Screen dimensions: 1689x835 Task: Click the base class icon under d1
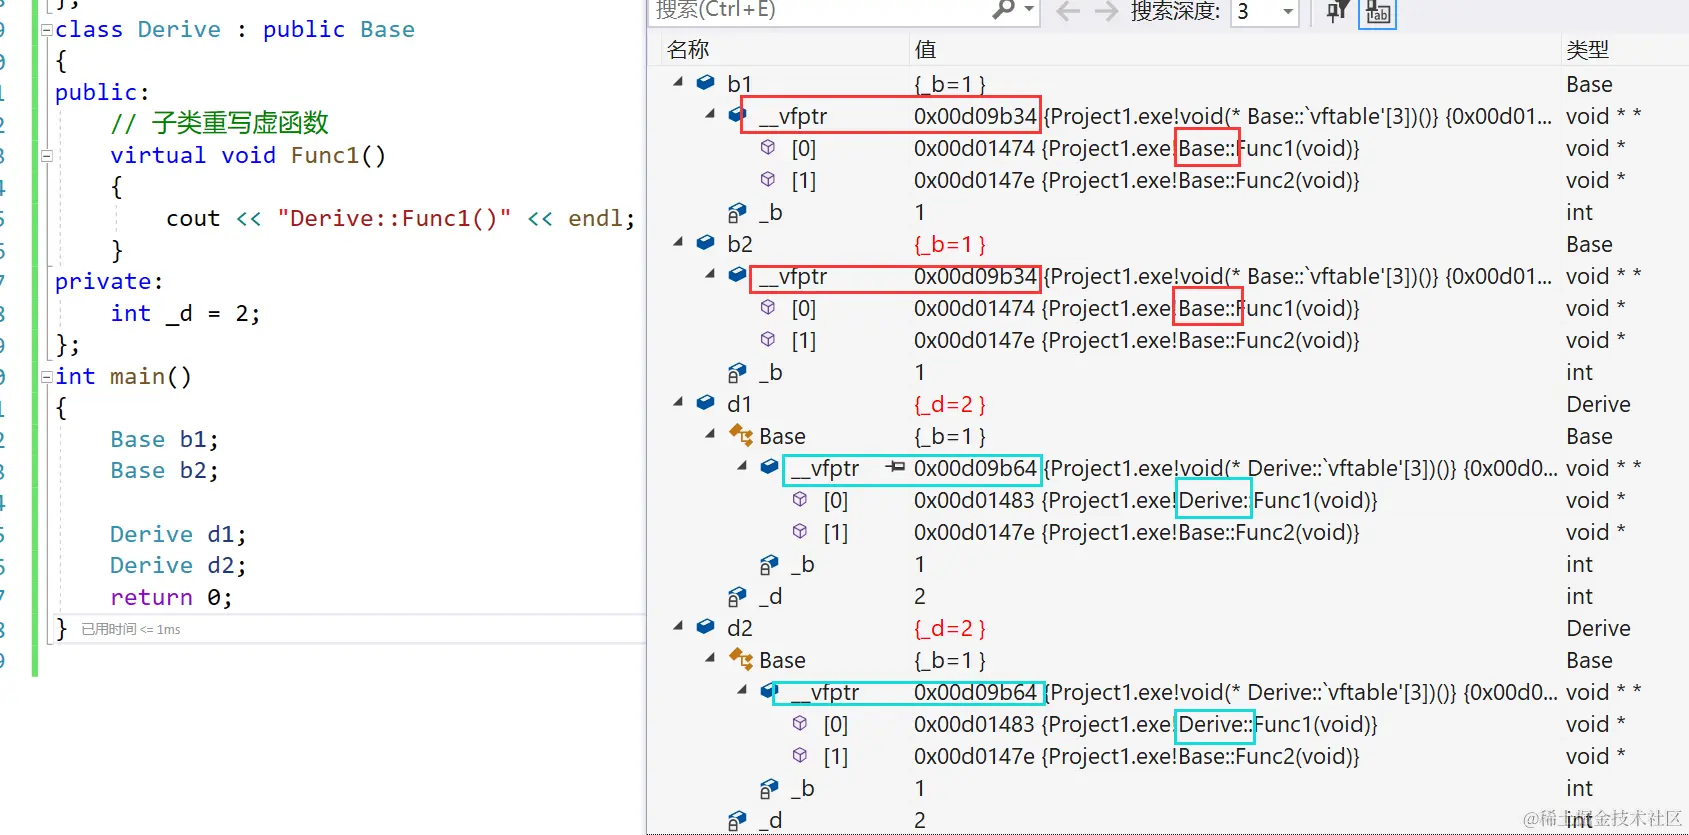click(741, 435)
